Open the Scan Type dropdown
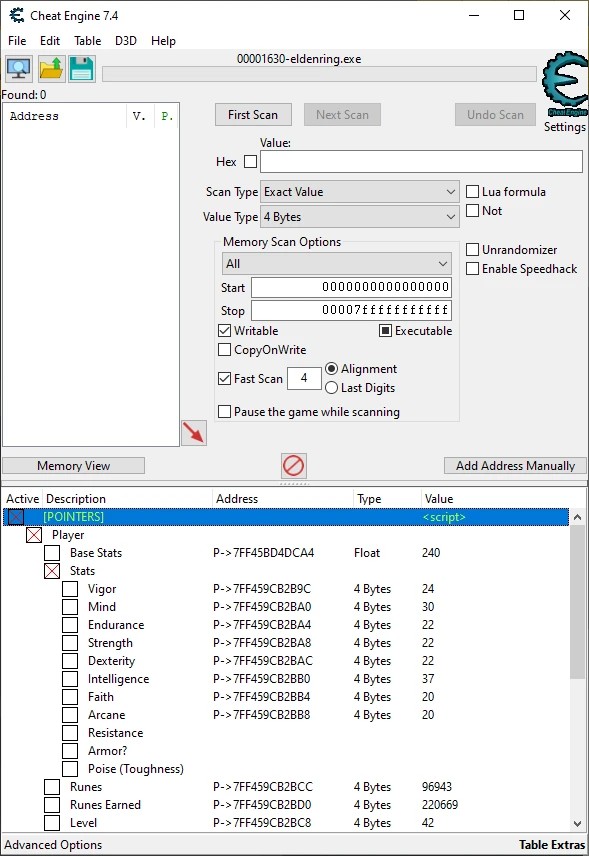589x856 pixels. pos(360,192)
